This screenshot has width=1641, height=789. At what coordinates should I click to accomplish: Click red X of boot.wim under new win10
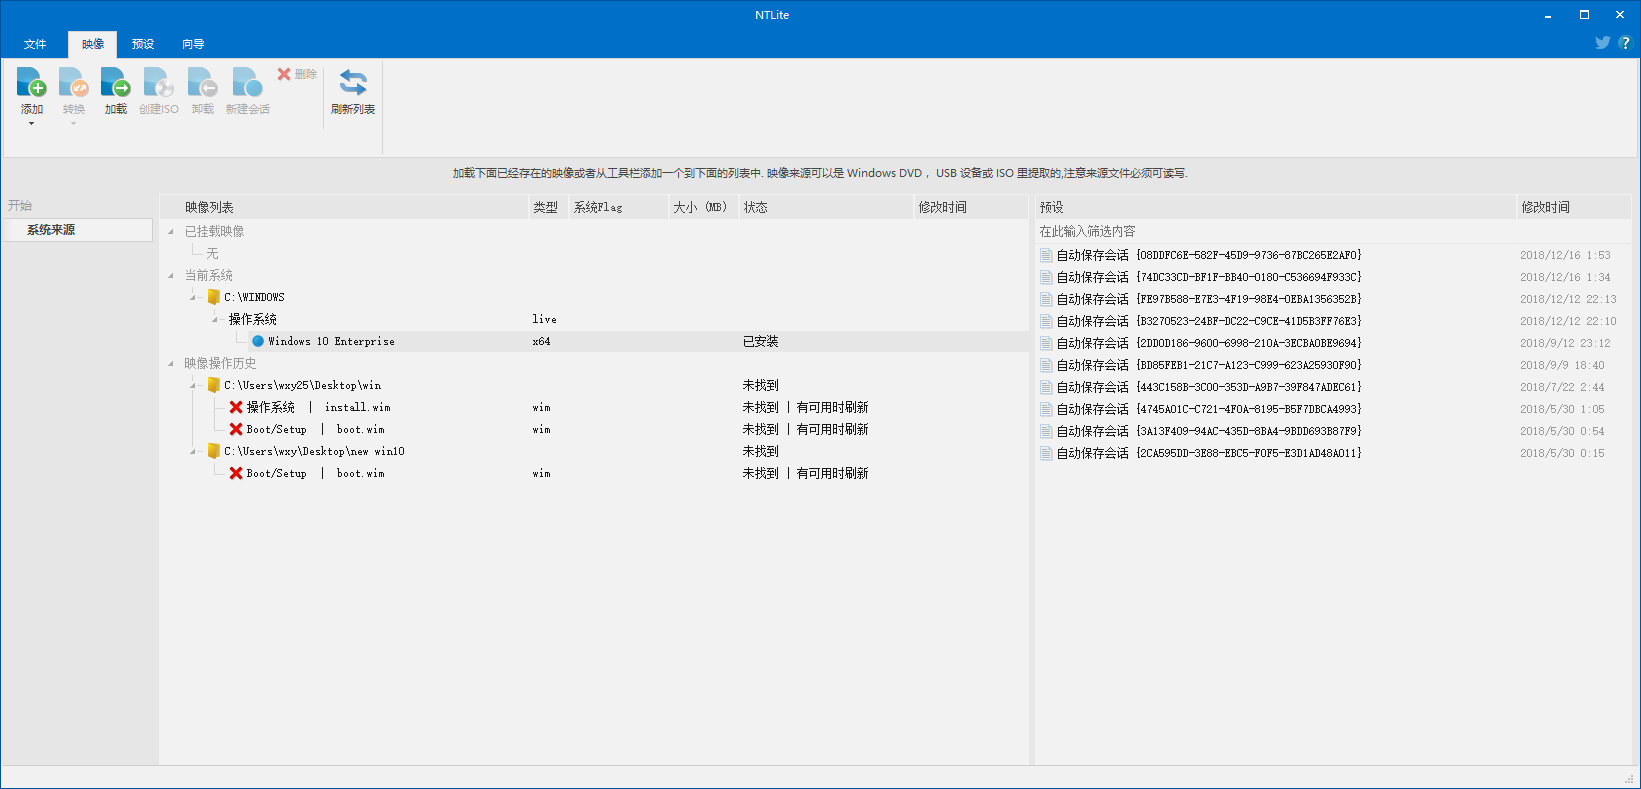(x=236, y=474)
